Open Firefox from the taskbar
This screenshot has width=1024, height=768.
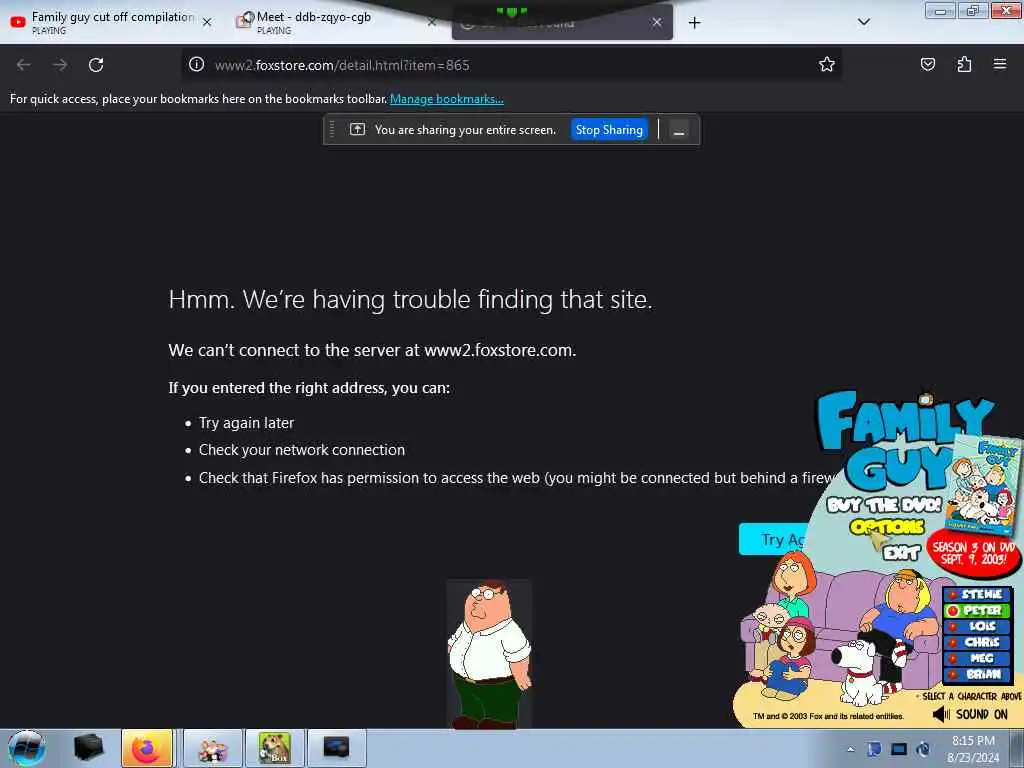pos(147,748)
